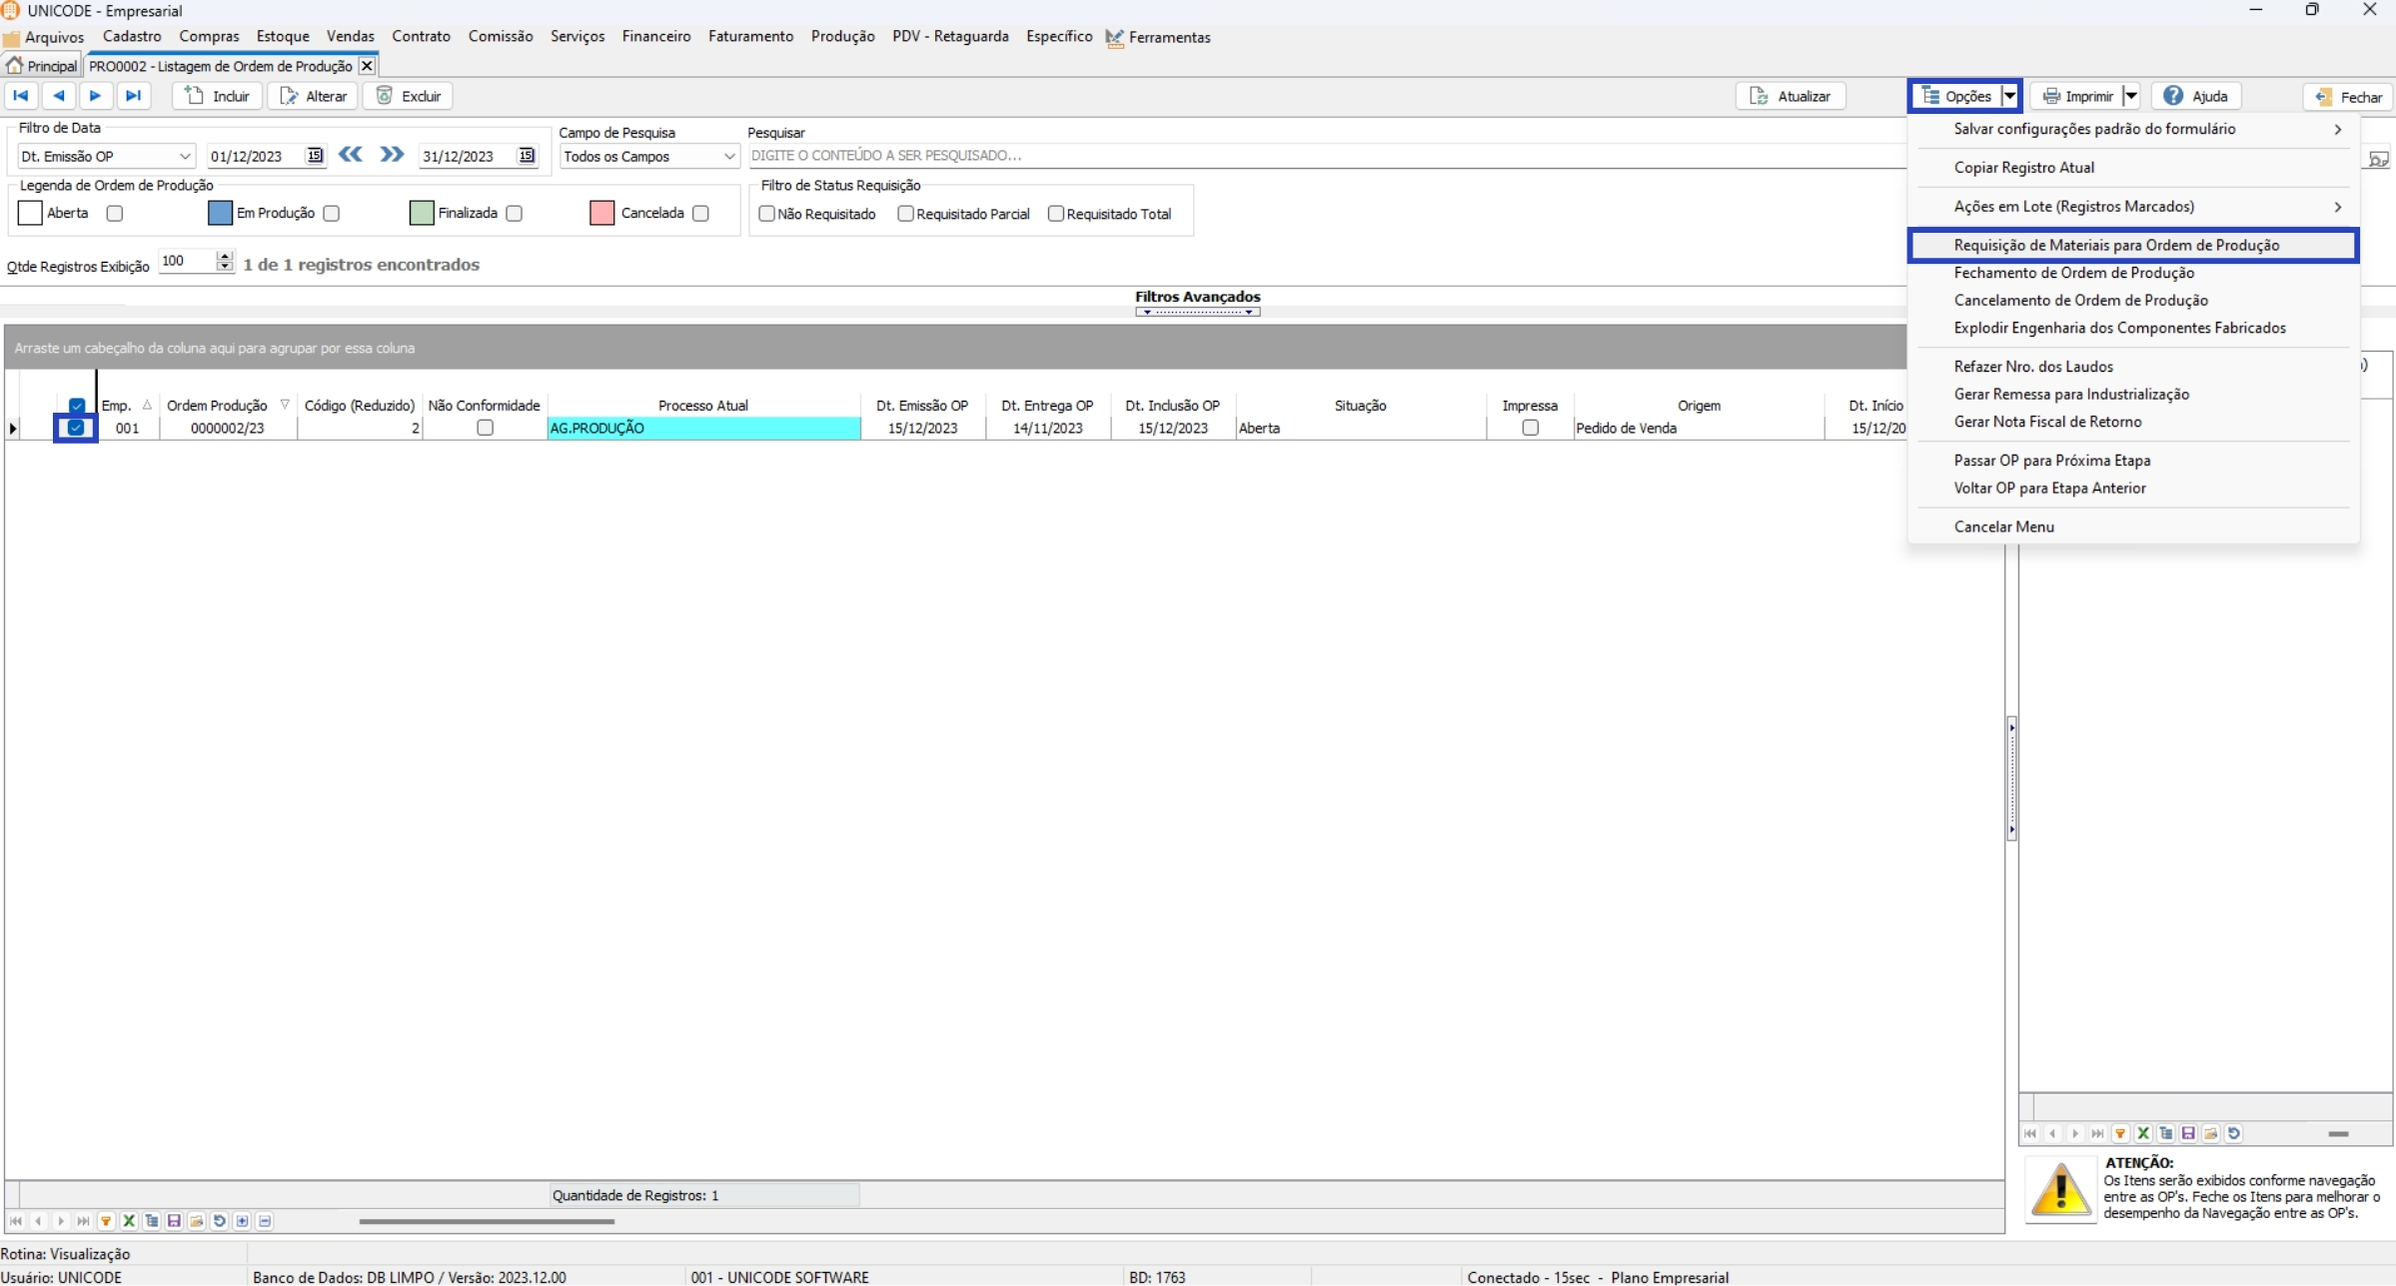Go to last record navigation arrow
Viewport: 2396px width, 1286px height.
pos(133,96)
